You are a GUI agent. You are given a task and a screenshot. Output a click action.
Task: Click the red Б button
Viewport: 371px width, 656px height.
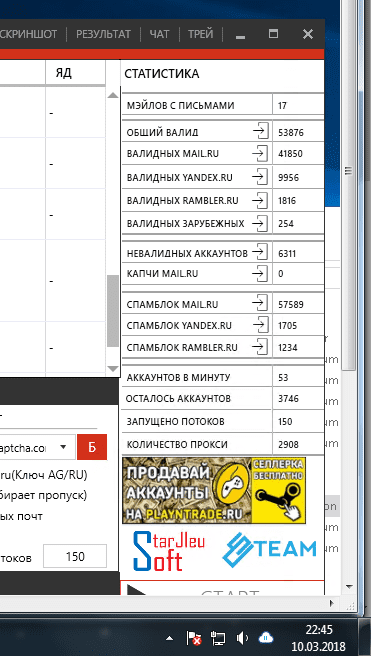(92, 447)
